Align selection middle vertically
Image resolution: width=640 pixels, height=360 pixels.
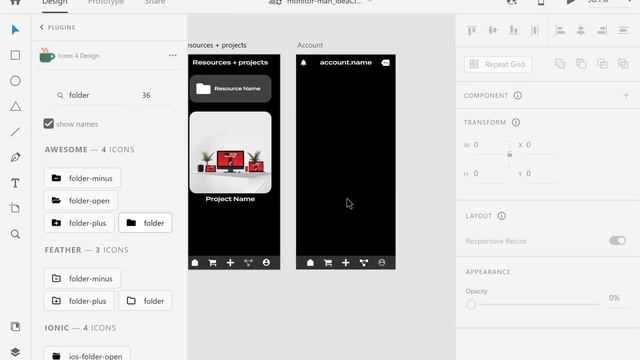pos(493,30)
